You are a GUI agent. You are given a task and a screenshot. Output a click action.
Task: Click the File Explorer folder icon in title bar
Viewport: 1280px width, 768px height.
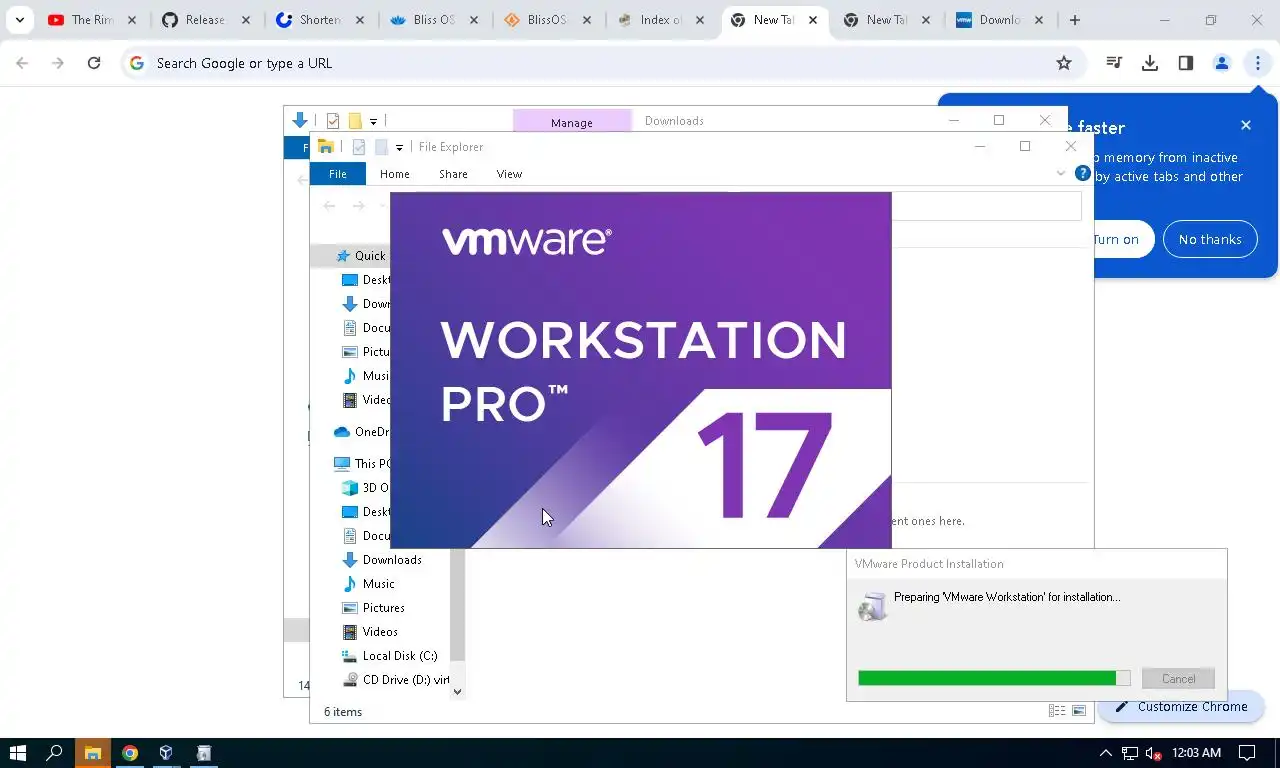point(325,147)
